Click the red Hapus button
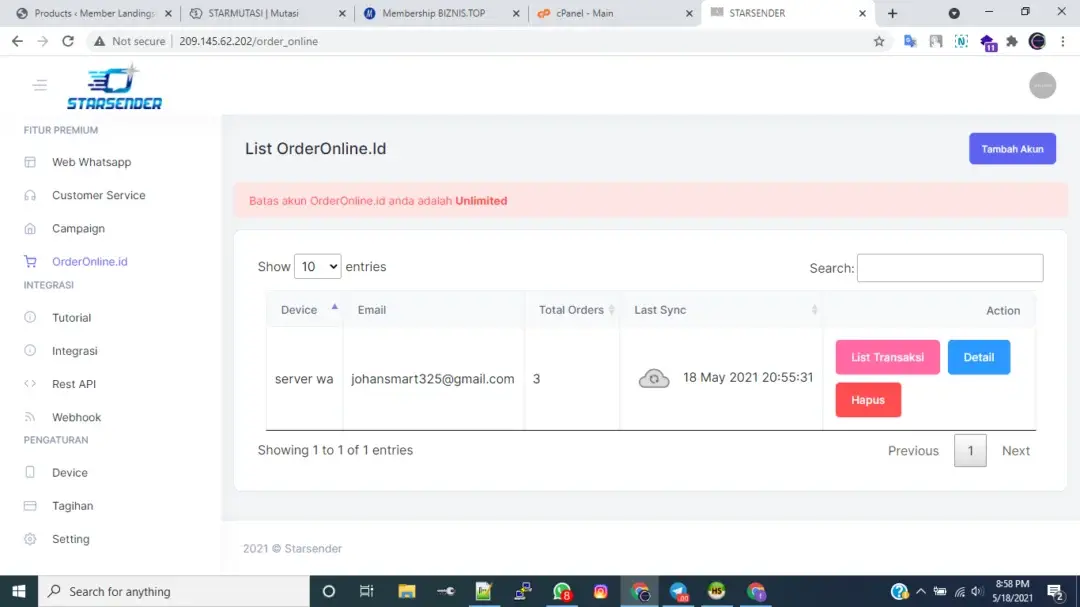Image resolution: width=1080 pixels, height=607 pixels. [868, 400]
